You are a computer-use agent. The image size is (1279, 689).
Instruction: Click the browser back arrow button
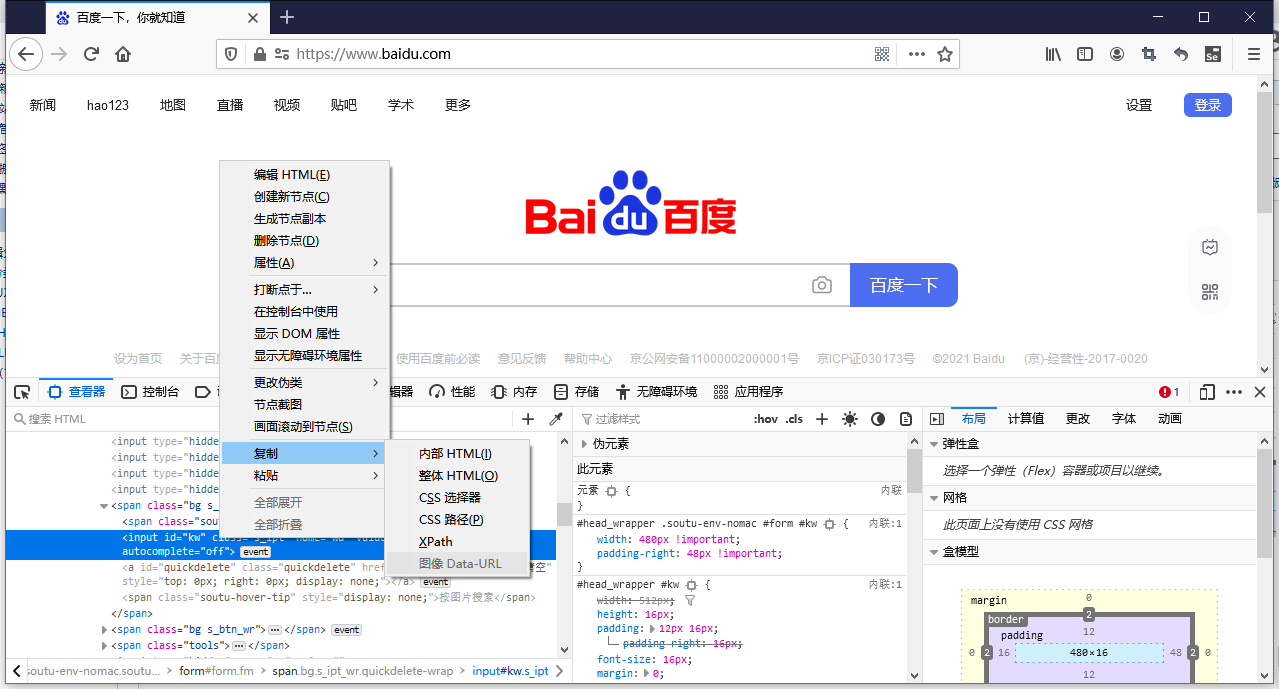tap(25, 54)
